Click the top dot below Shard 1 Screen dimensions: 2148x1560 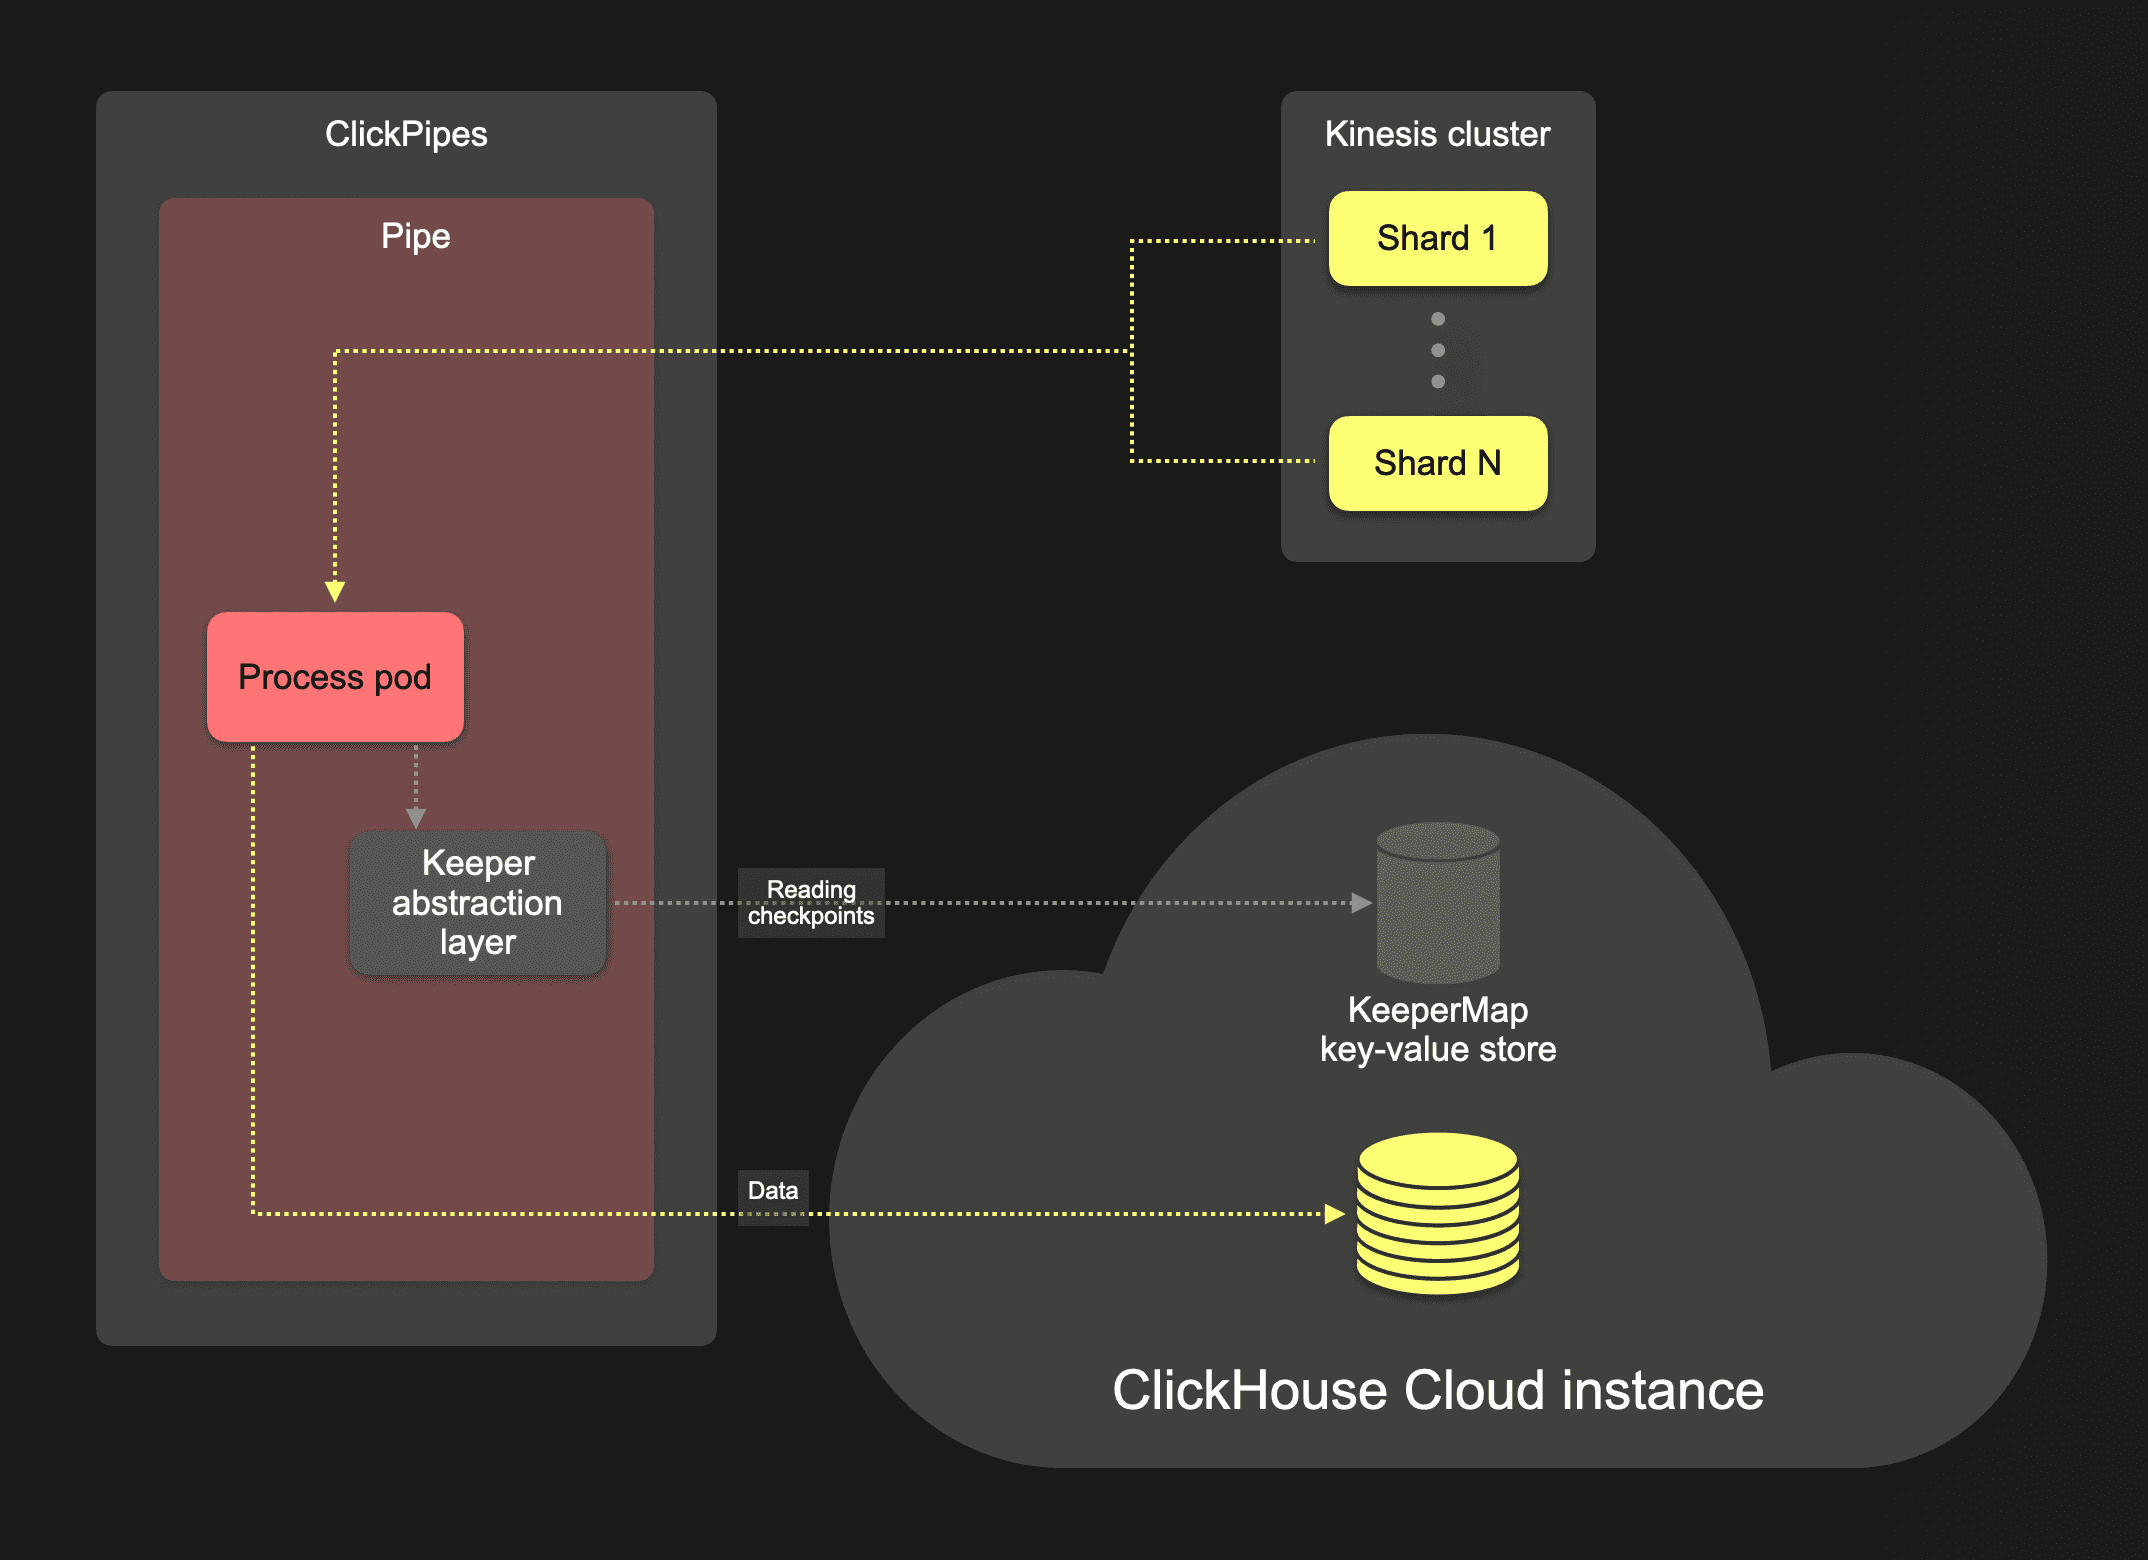tap(1438, 319)
